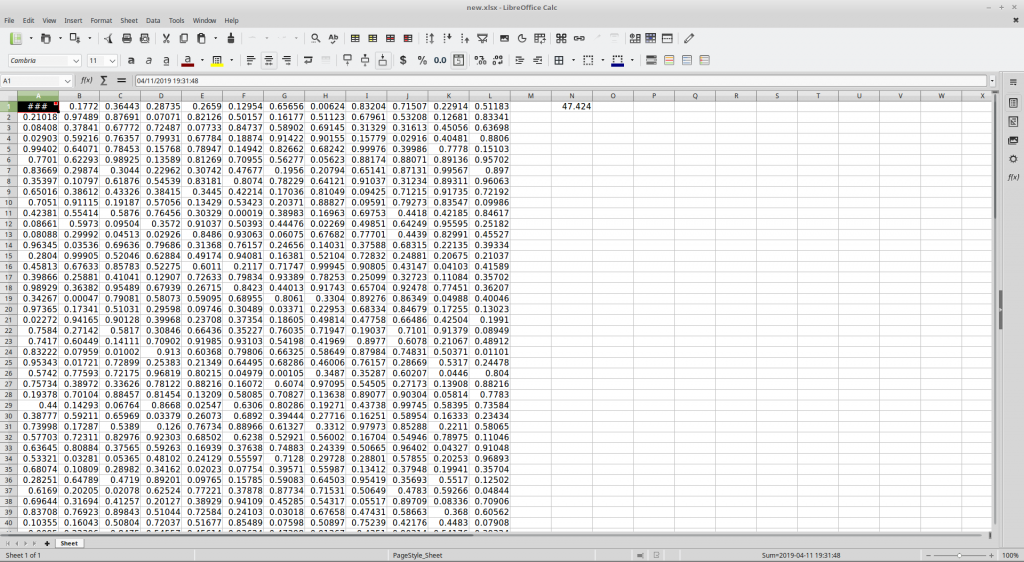Open the Name Box A1 dropdown
The image size is (1024, 562).
(67, 81)
